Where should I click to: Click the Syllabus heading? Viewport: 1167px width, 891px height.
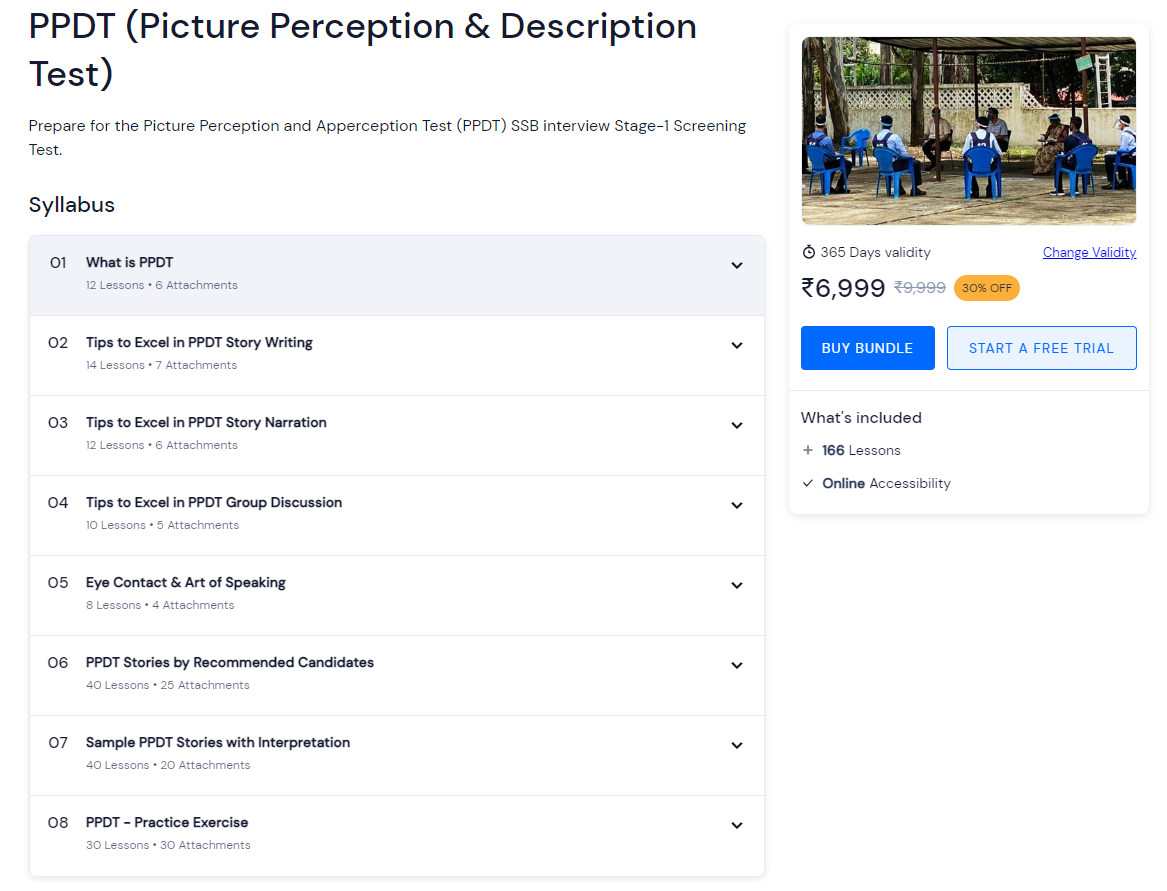coord(71,205)
